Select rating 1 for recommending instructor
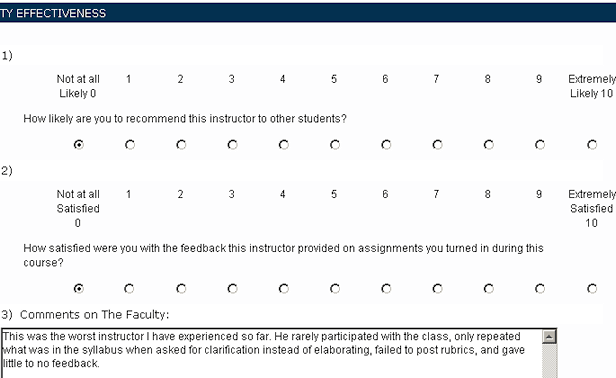 [x=130, y=145]
